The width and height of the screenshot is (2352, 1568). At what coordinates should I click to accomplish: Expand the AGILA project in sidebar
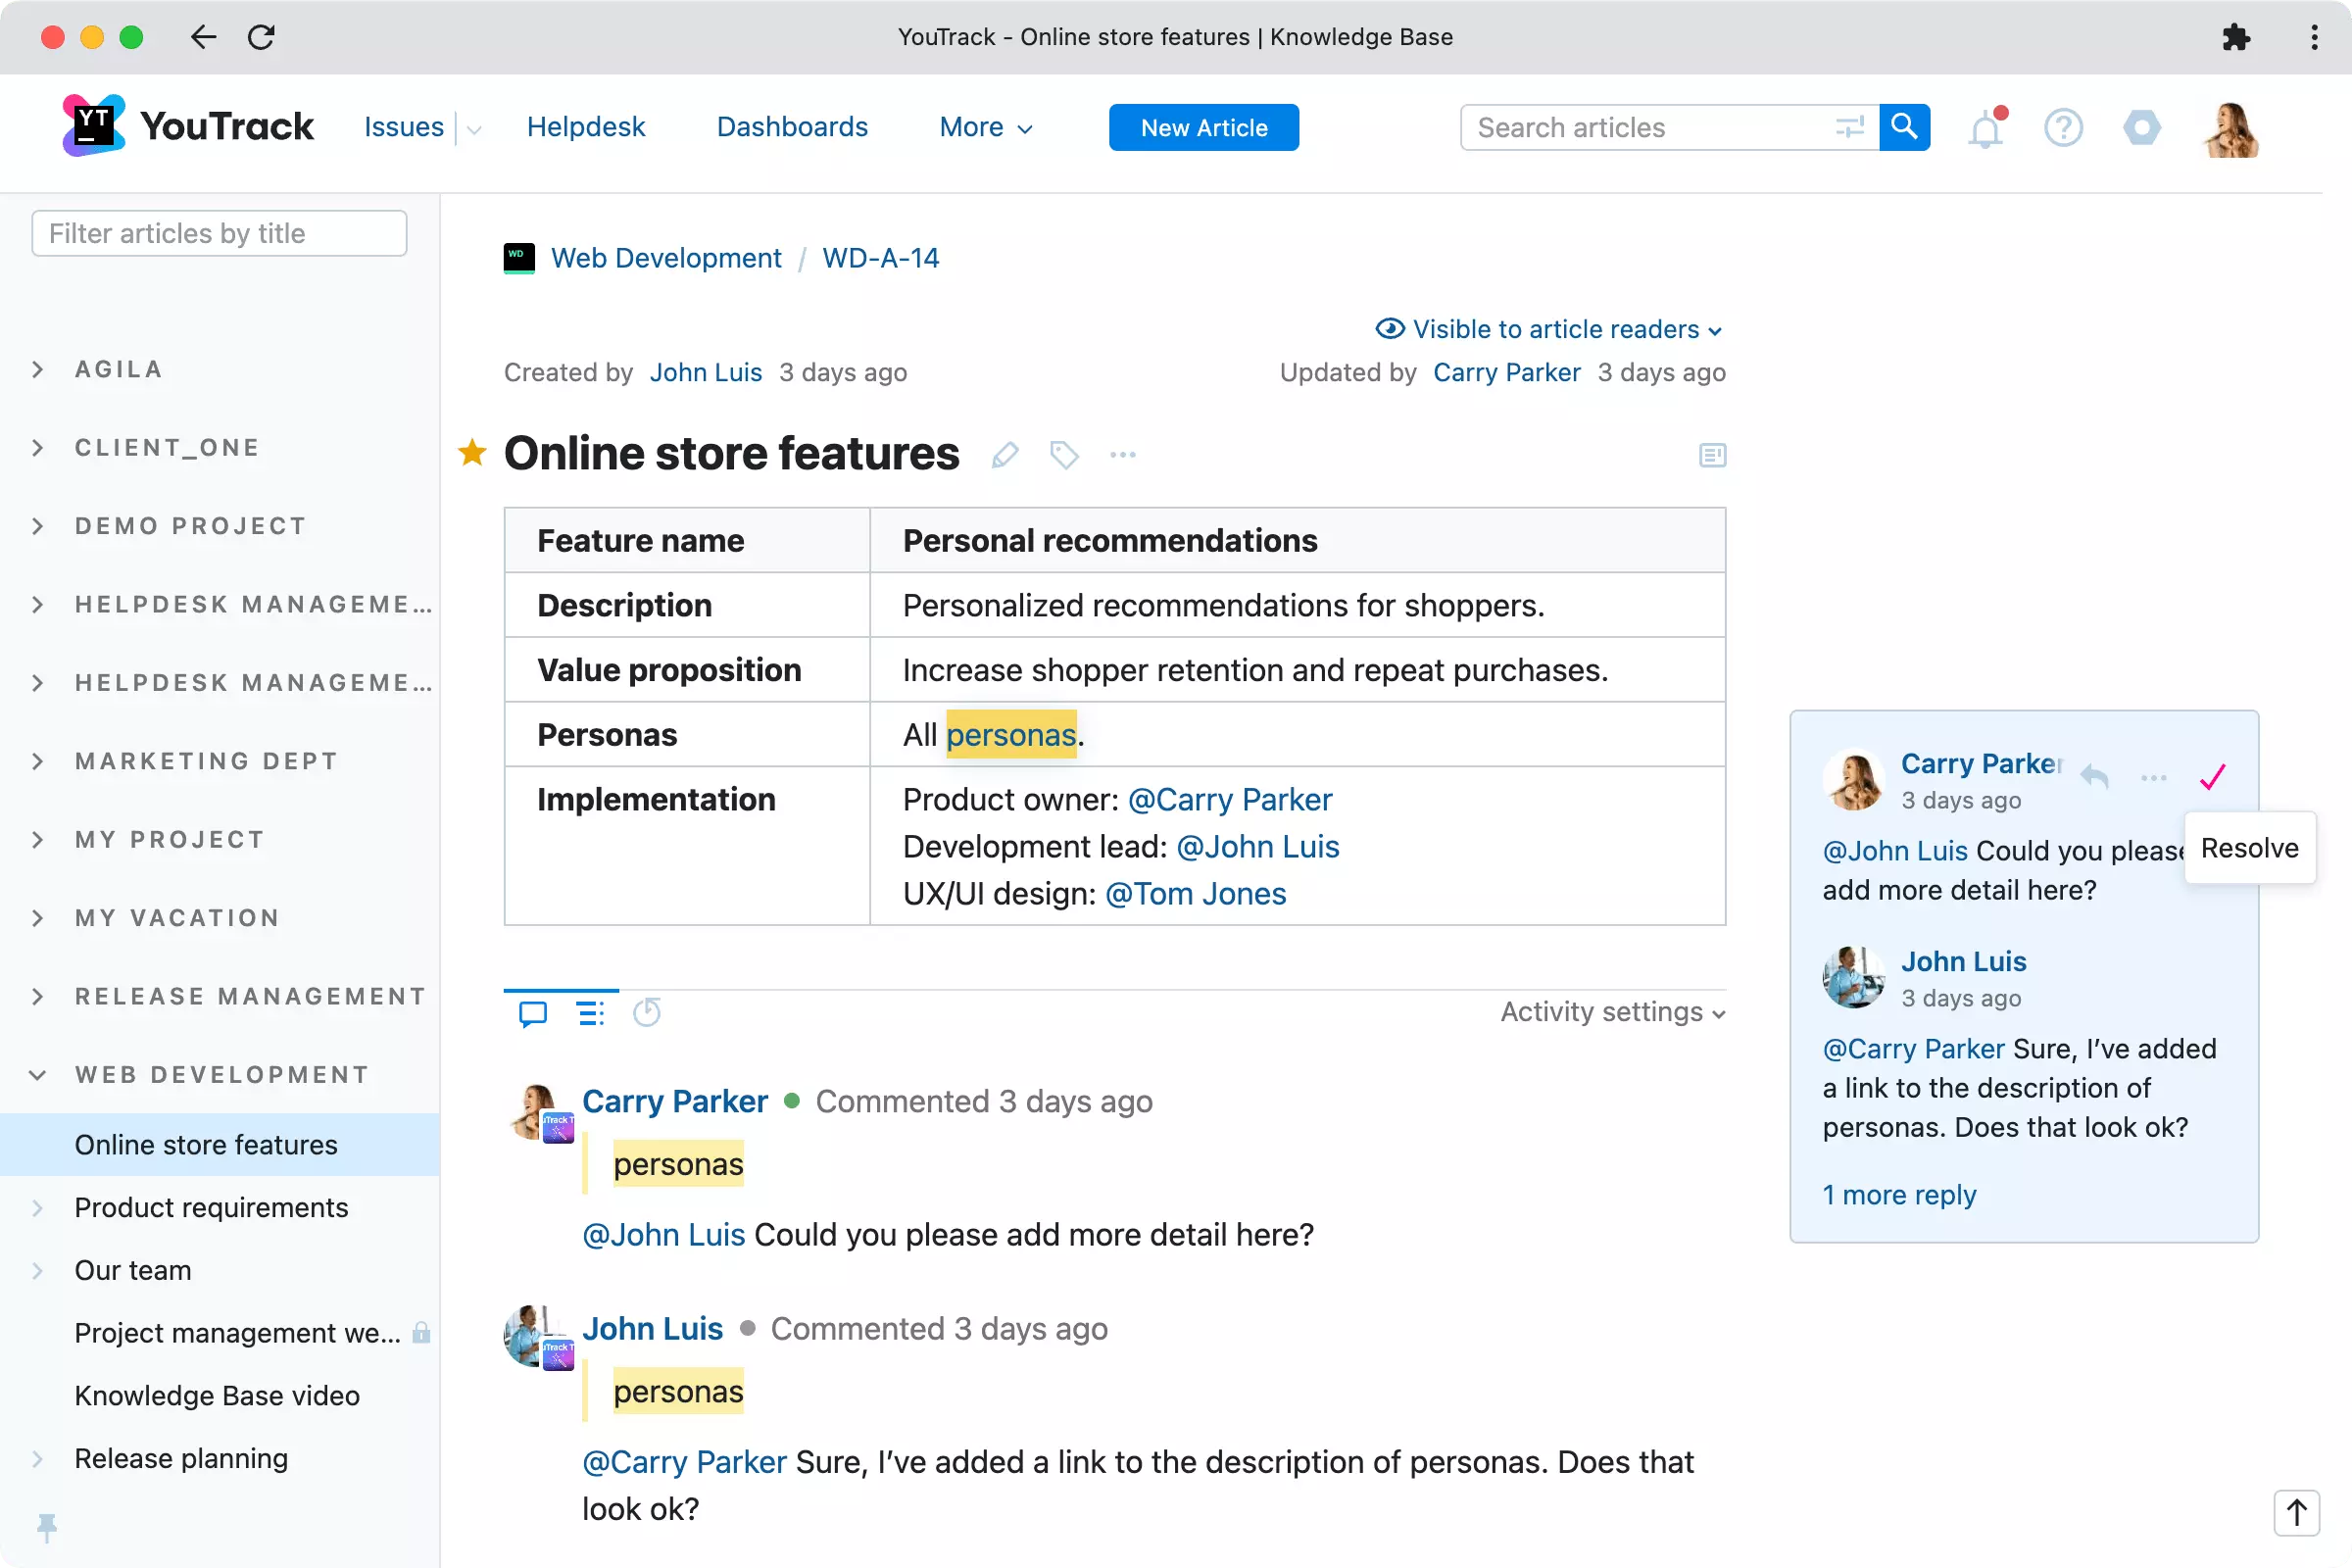point(40,367)
